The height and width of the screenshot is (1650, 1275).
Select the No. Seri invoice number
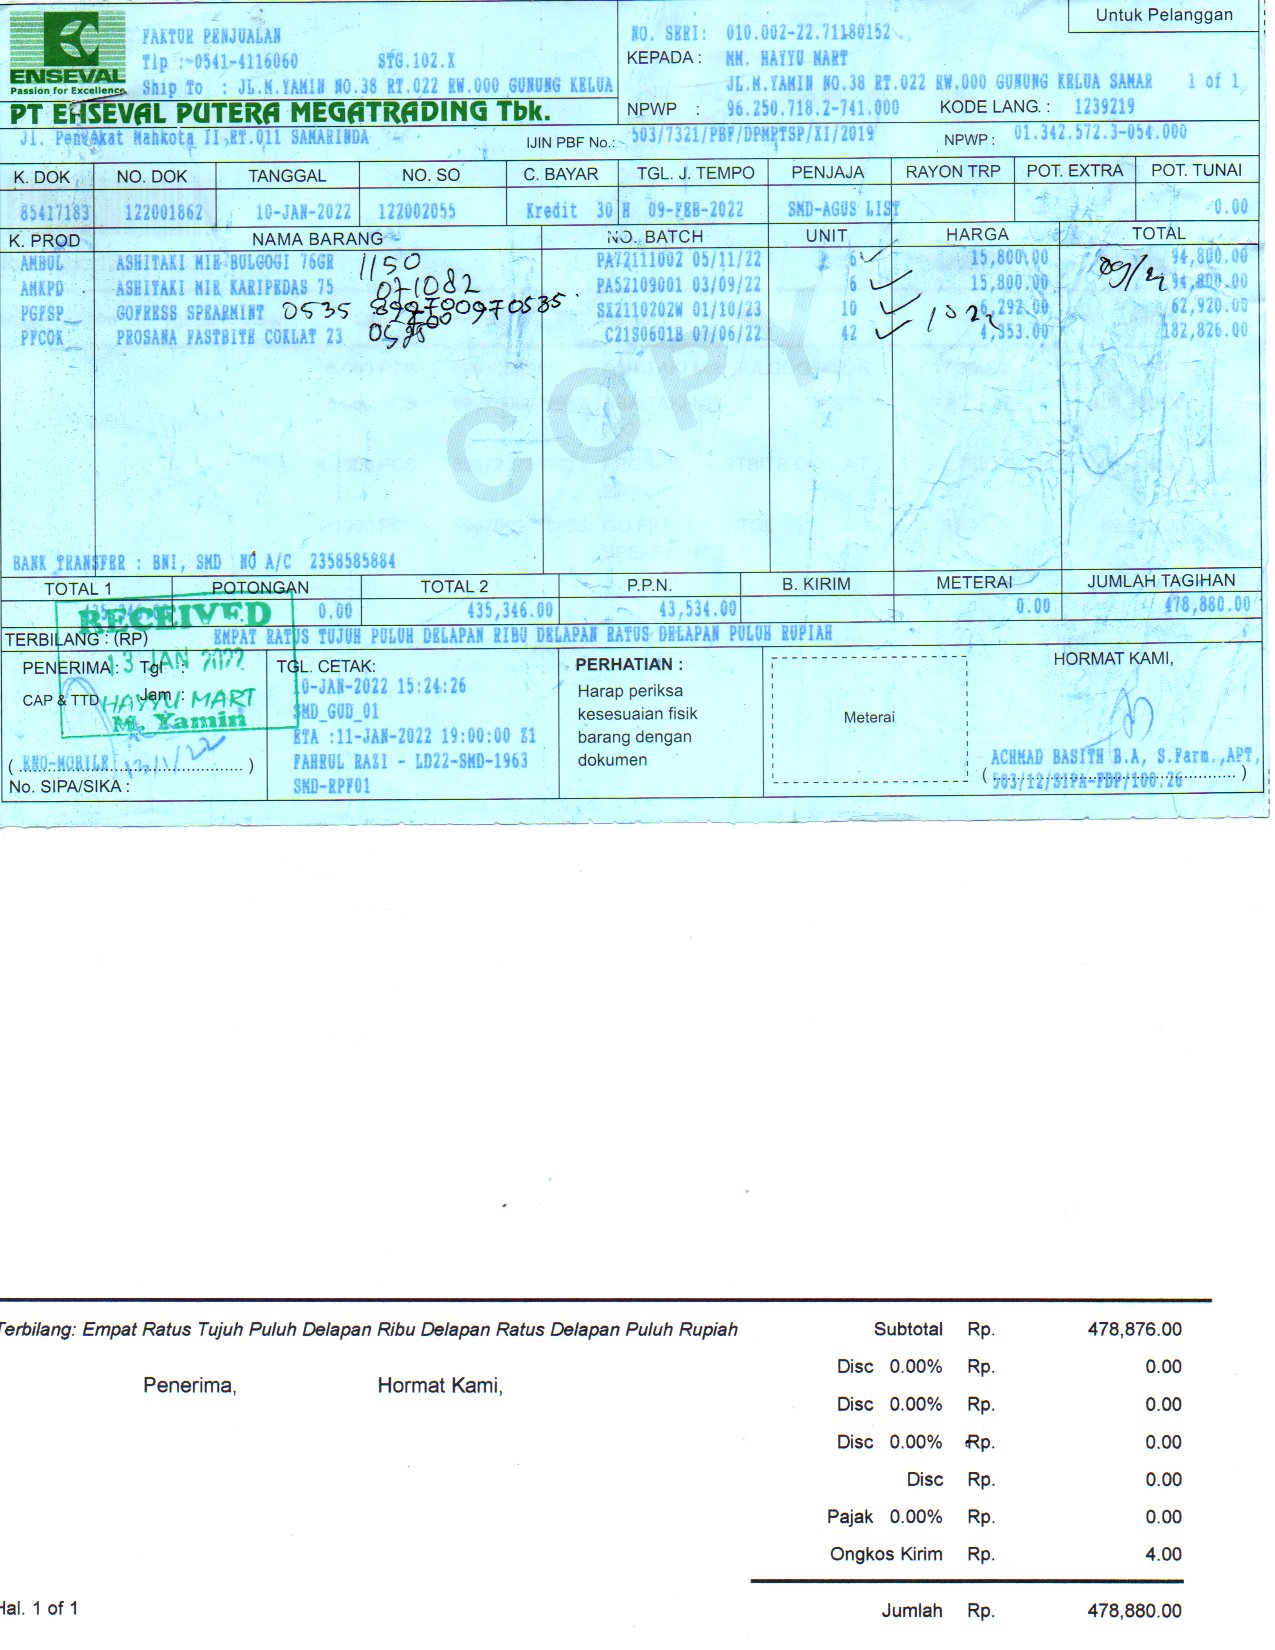pos(808,33)
